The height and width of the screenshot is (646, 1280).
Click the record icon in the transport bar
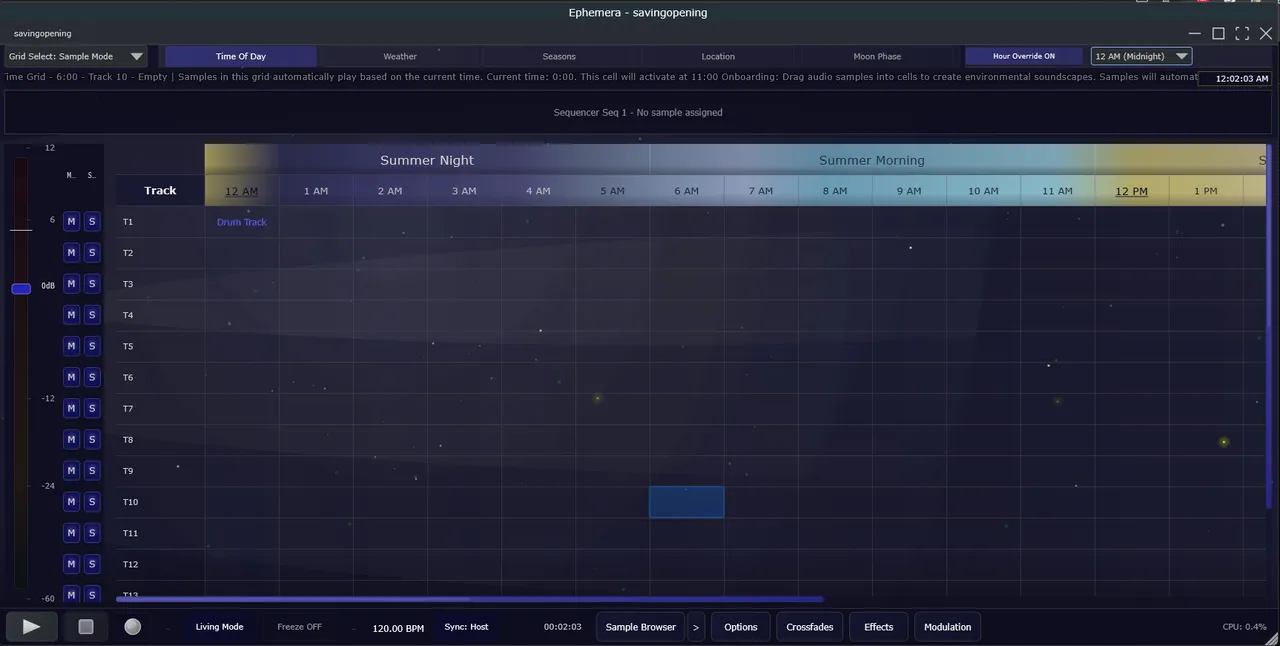tap(132, 627)
